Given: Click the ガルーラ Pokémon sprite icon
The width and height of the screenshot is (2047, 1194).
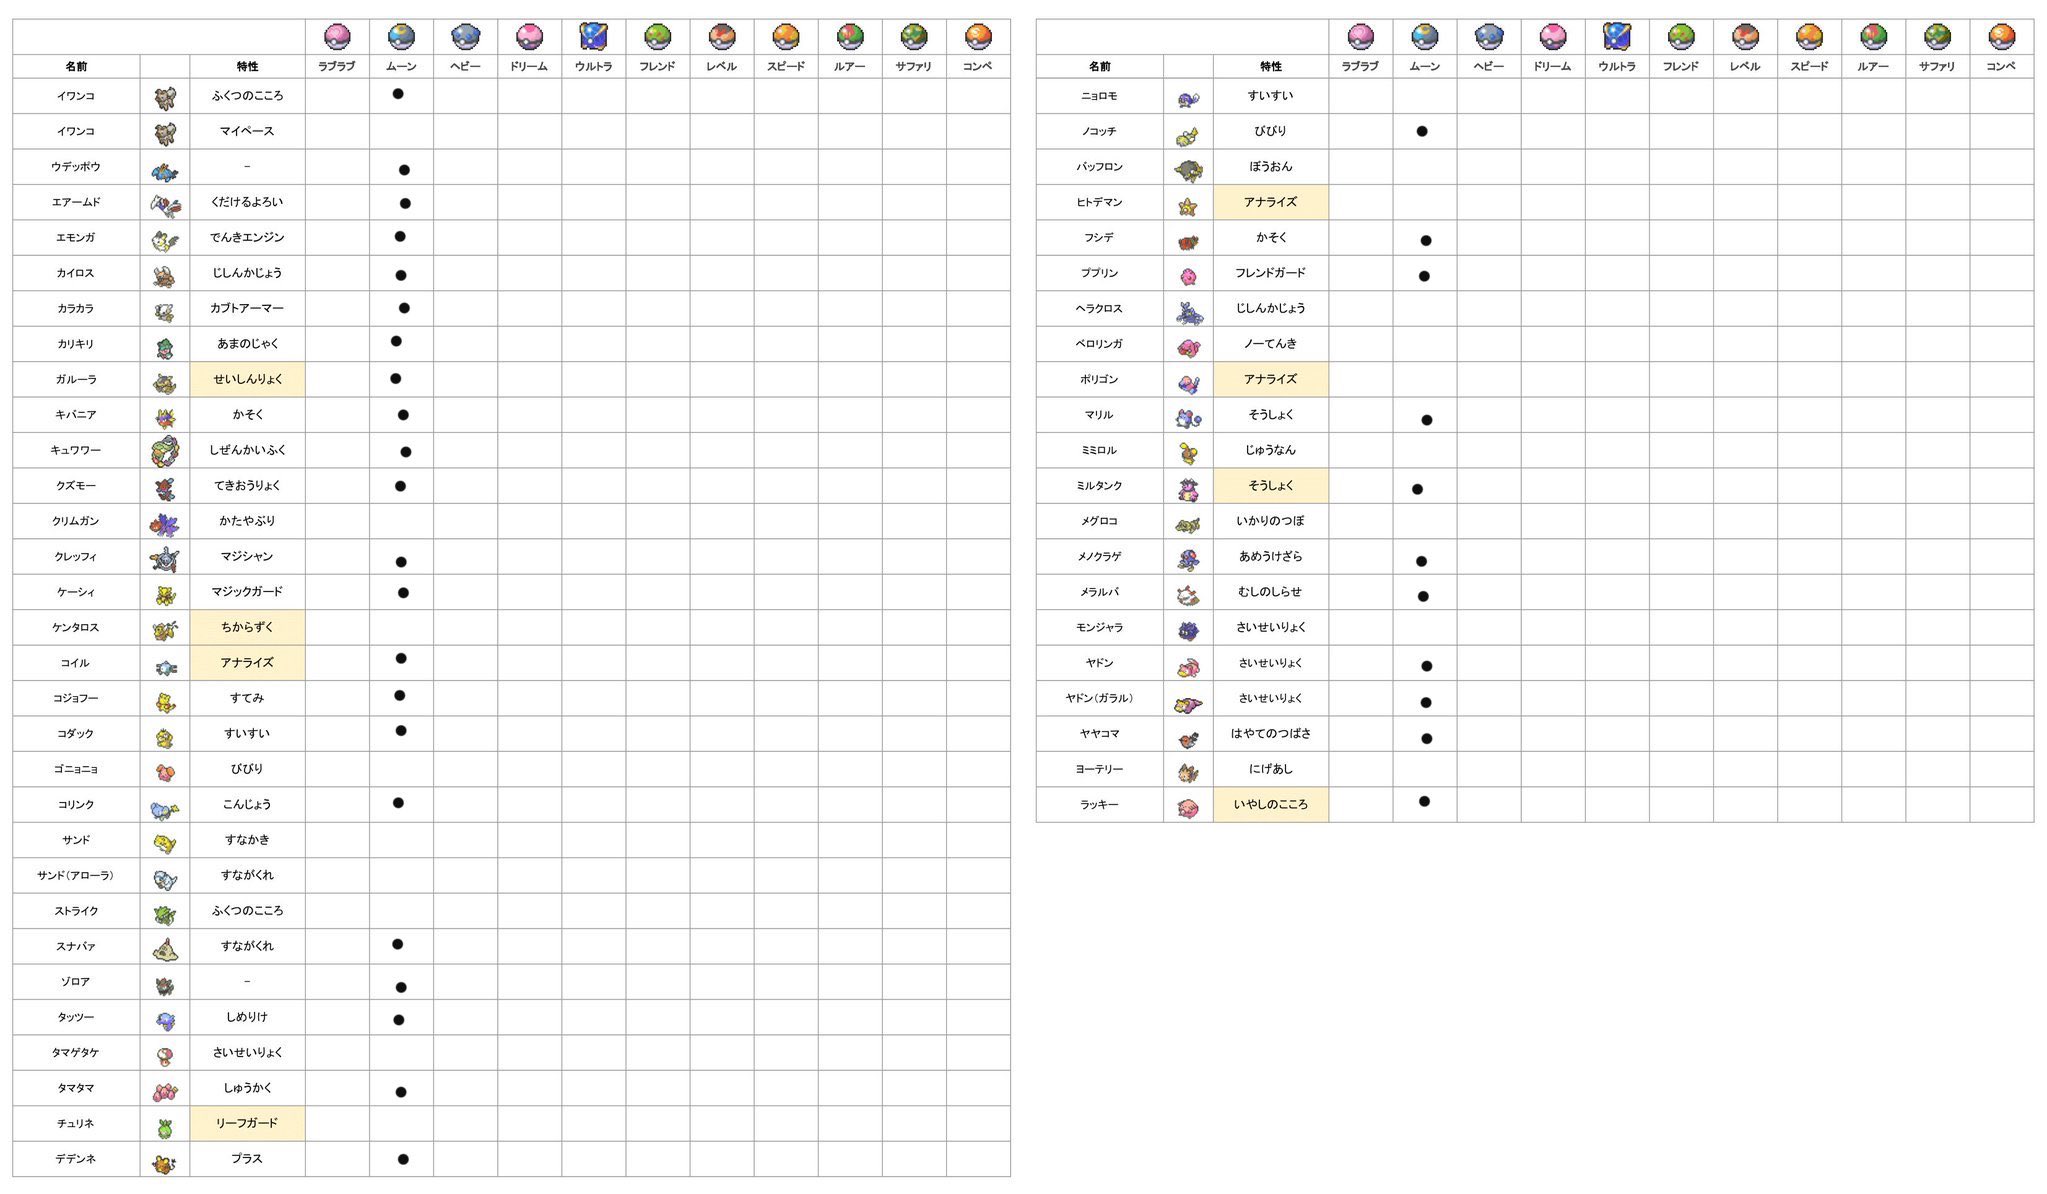Looking at the screenshot, I should pyautogui.click(x=165, y=381).
